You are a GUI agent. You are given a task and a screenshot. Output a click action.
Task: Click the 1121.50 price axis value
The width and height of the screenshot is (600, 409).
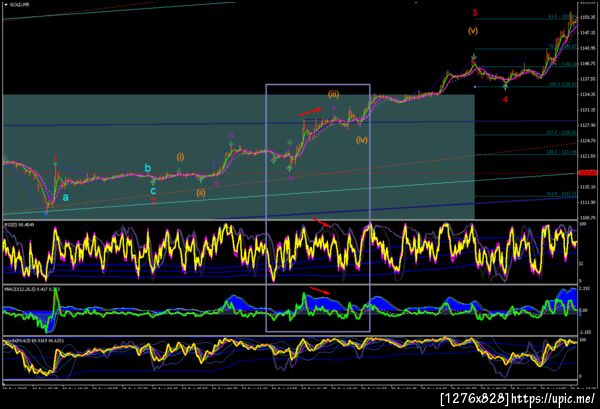587,156
